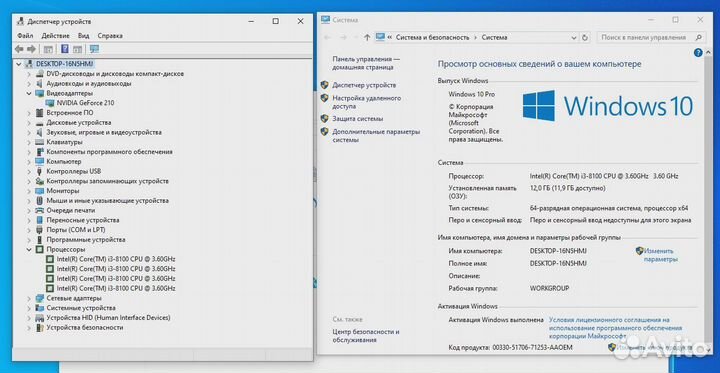Open the address bar history dropdown in Система
The width and height of the screenshot is (720, 373).
pos(574,38)
